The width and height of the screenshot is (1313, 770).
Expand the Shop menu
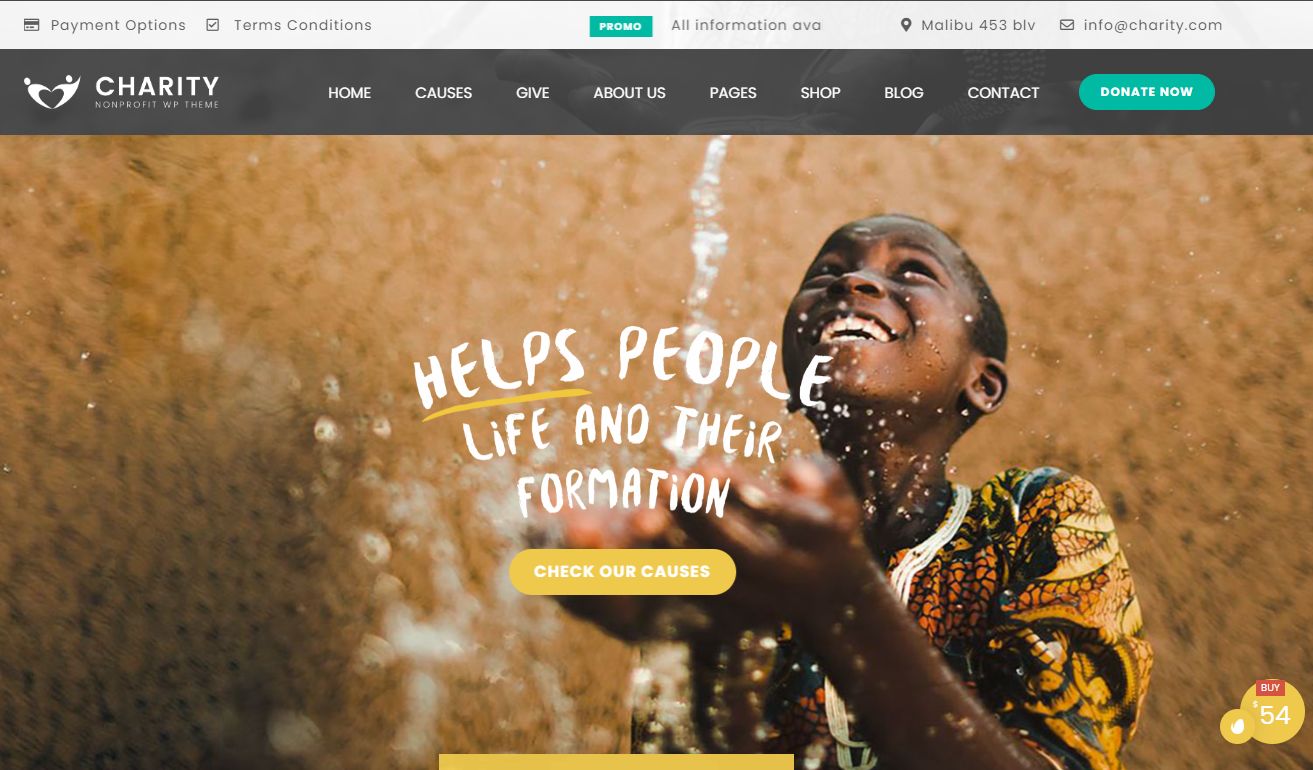tap(820, 92)
